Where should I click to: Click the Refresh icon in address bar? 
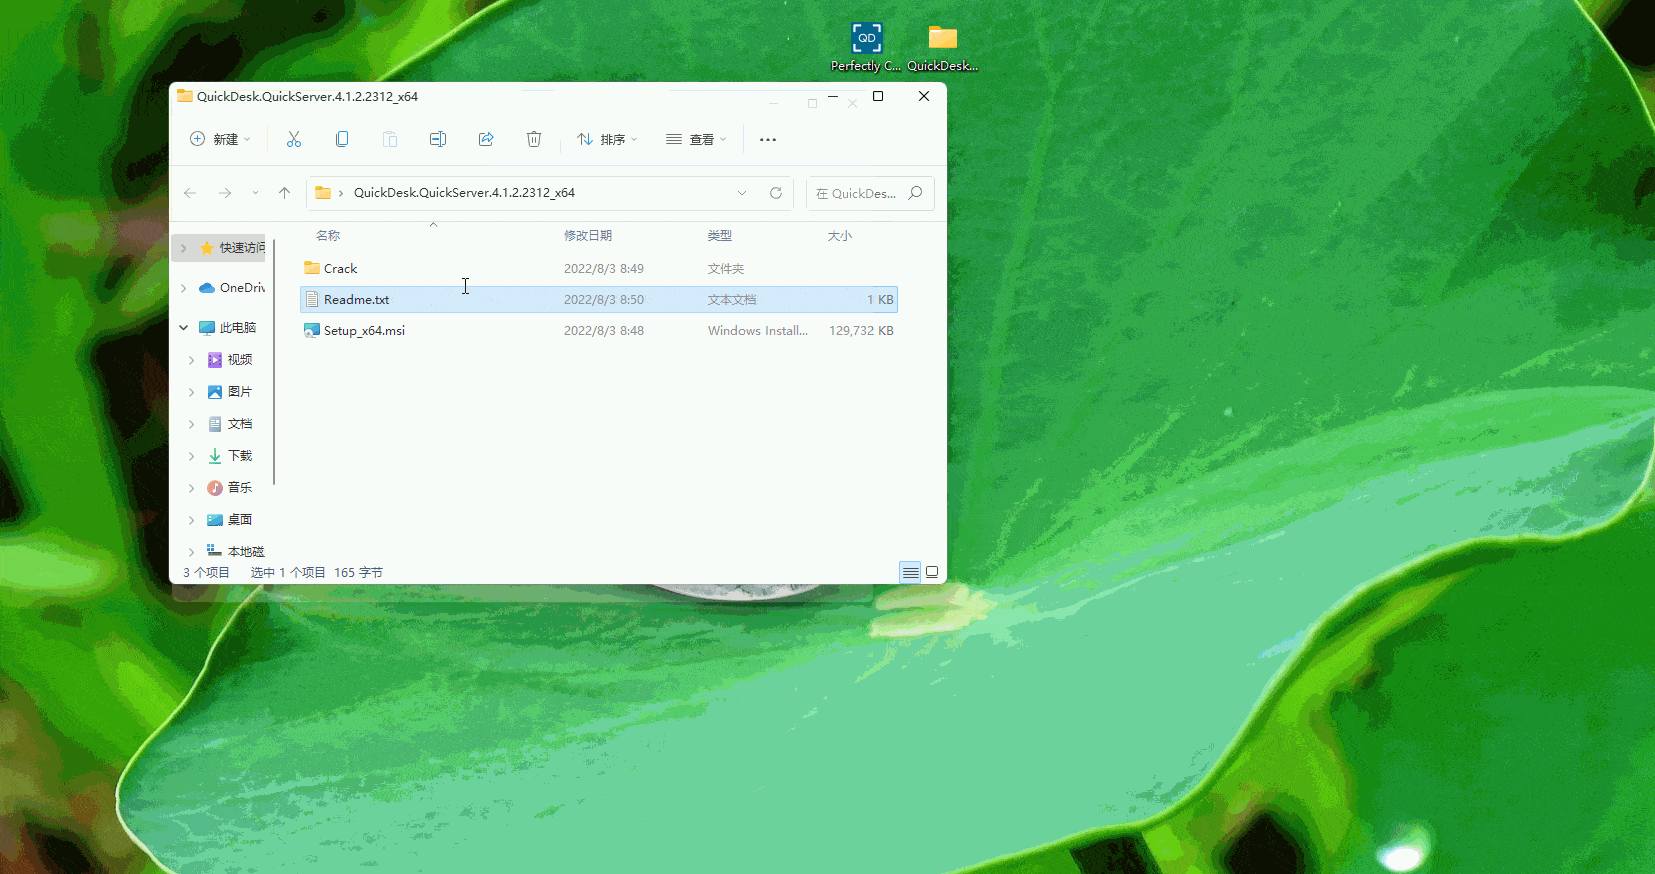tap(776, 193)
